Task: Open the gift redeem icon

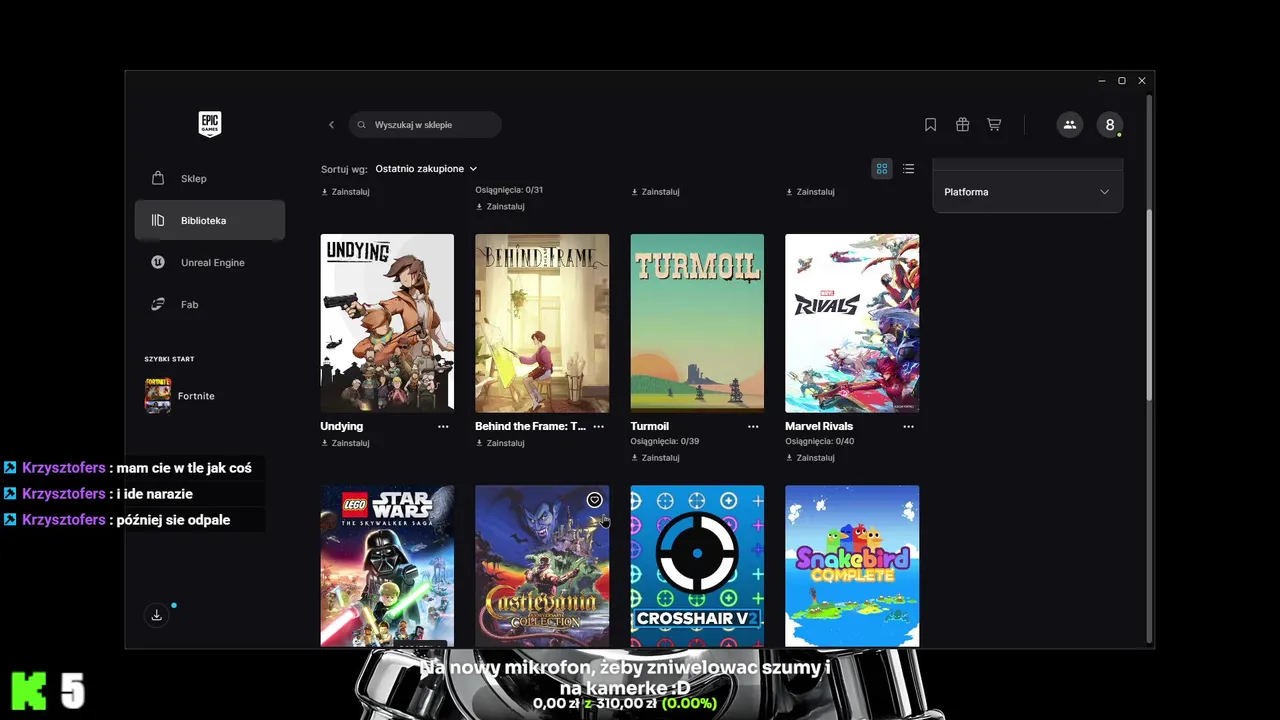Action: (962, 125)
